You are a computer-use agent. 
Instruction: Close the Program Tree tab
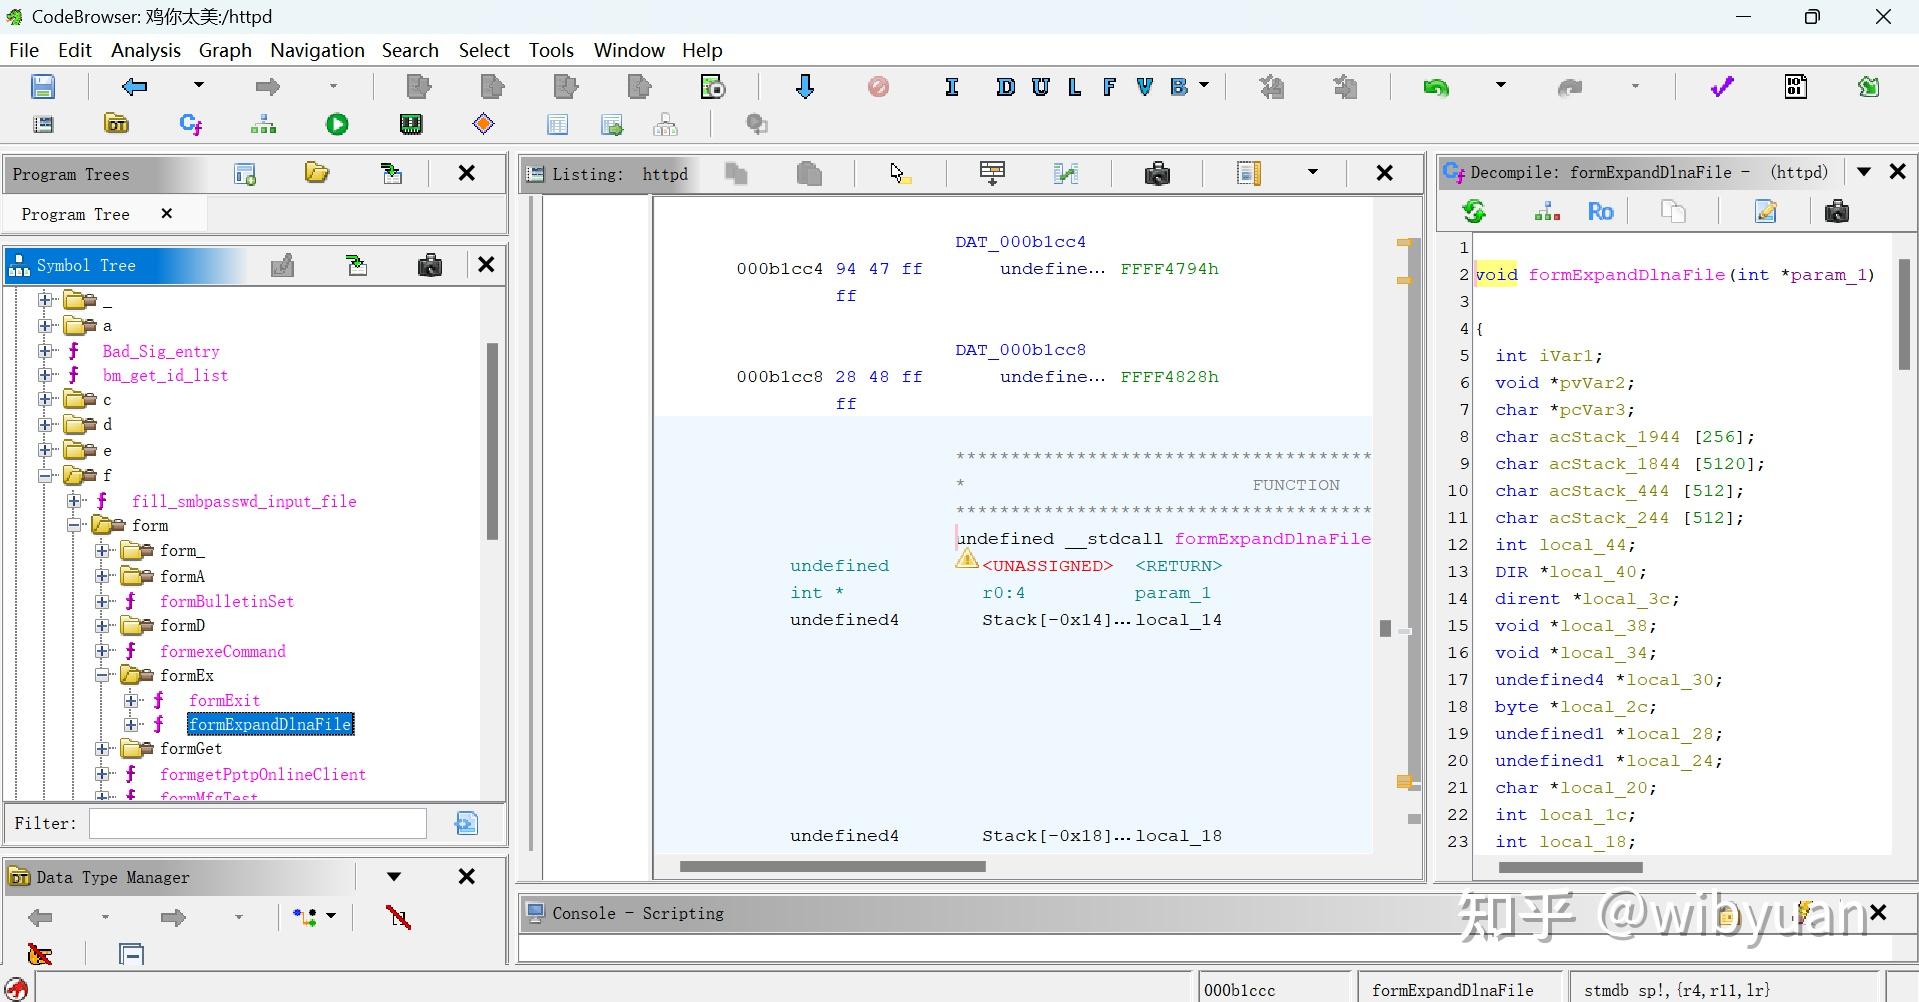pyautogui.click(x=167, y=214)
